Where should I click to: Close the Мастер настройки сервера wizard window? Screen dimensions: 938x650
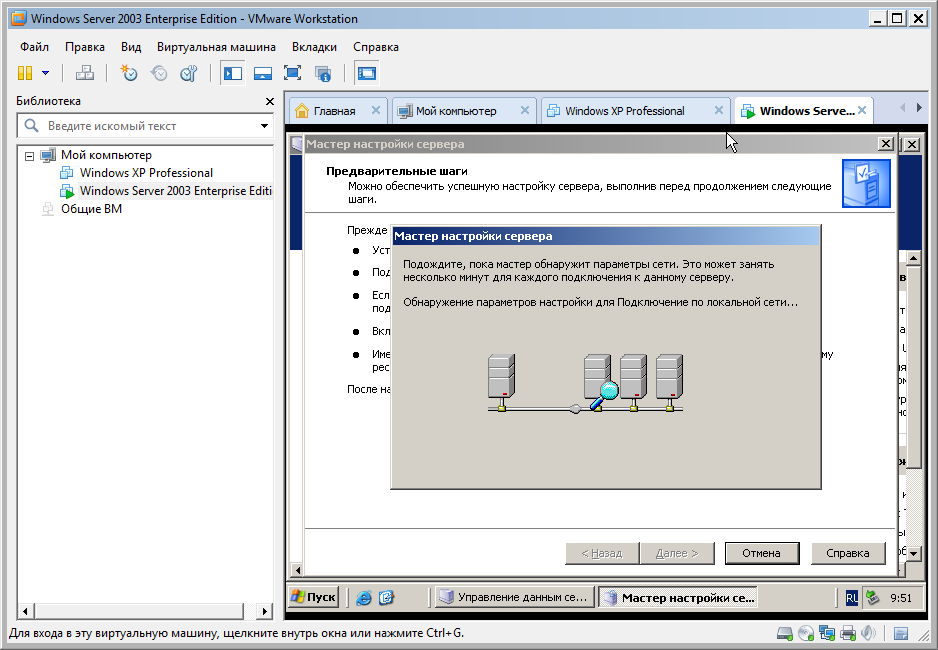coord(885,144)
